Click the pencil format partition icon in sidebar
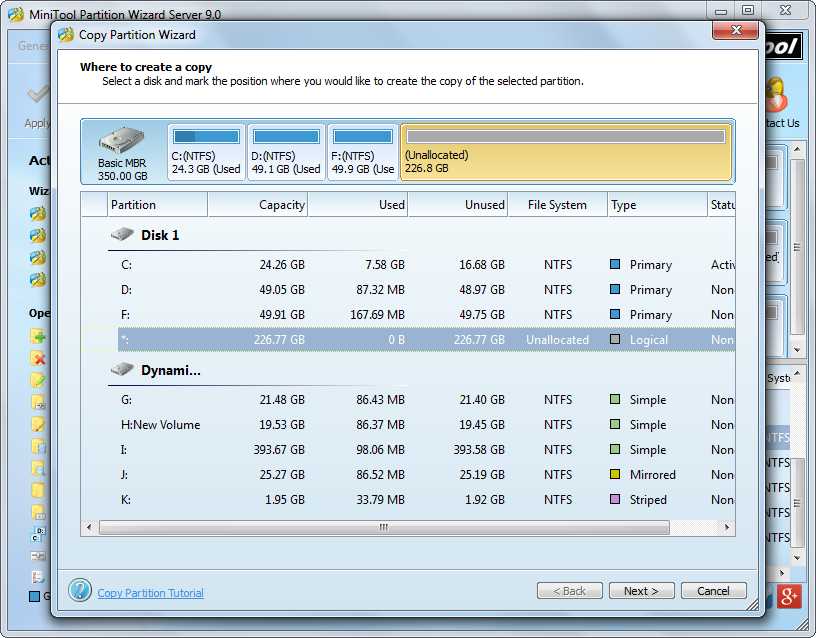The image size is (816, 638). point(37,380)
